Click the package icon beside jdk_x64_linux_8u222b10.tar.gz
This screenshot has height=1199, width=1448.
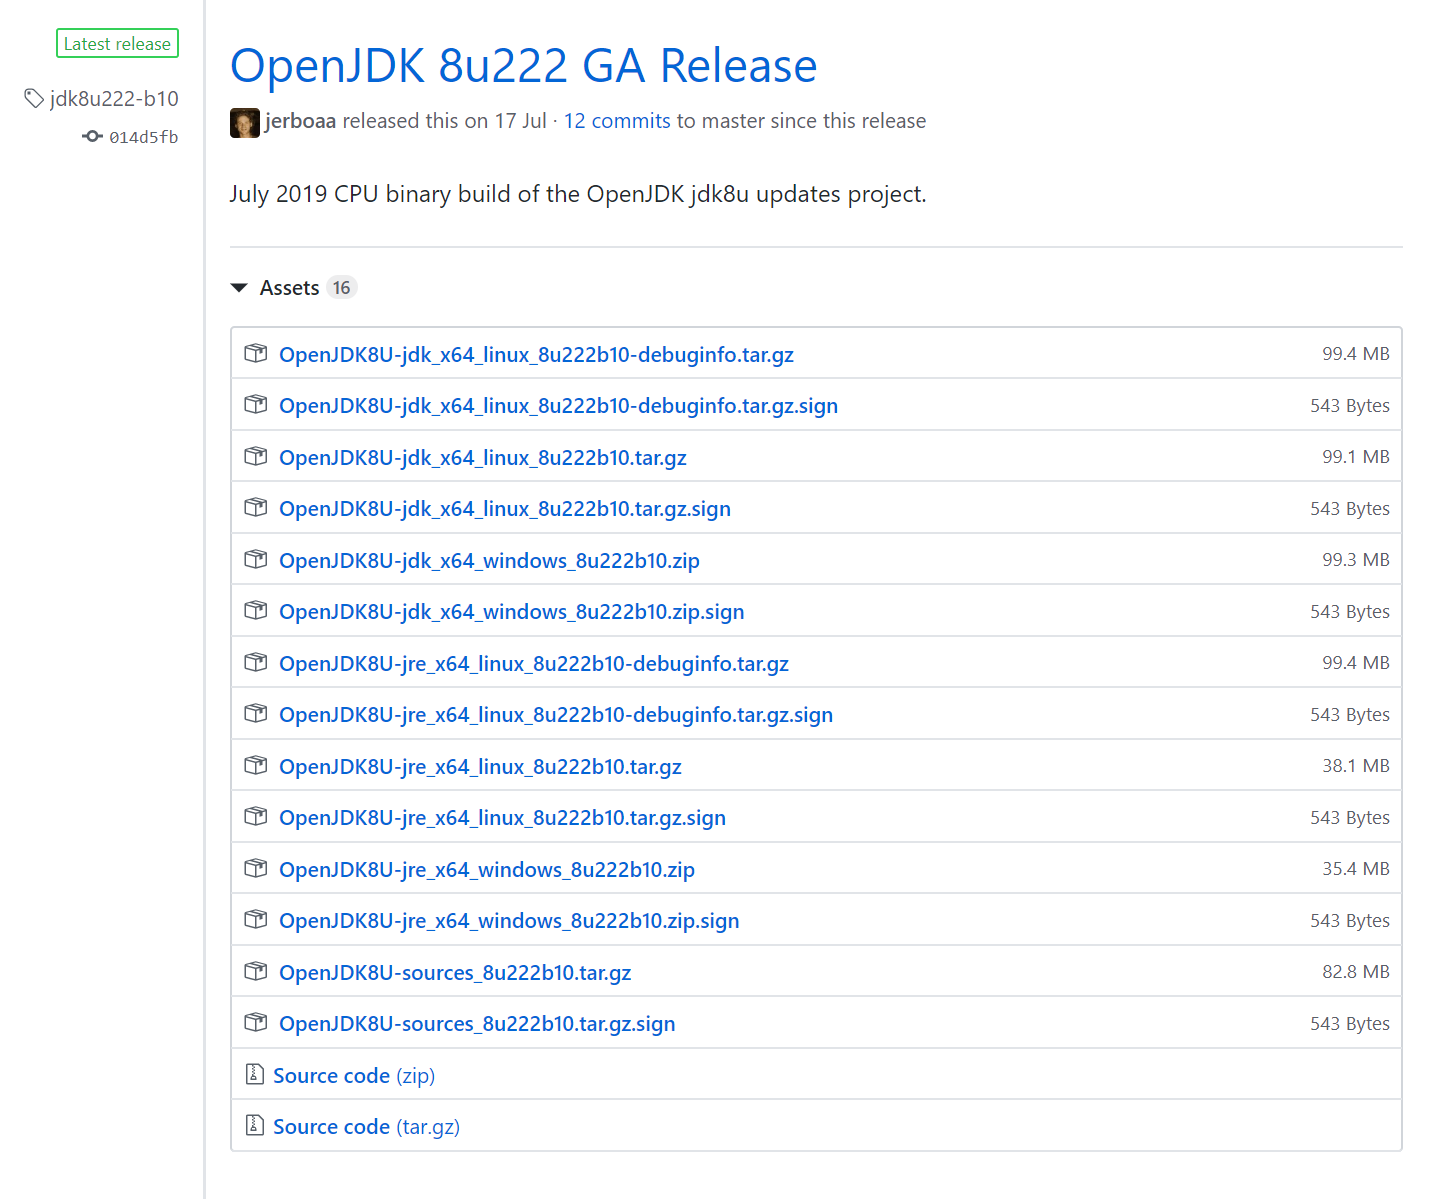coord(256,456)
